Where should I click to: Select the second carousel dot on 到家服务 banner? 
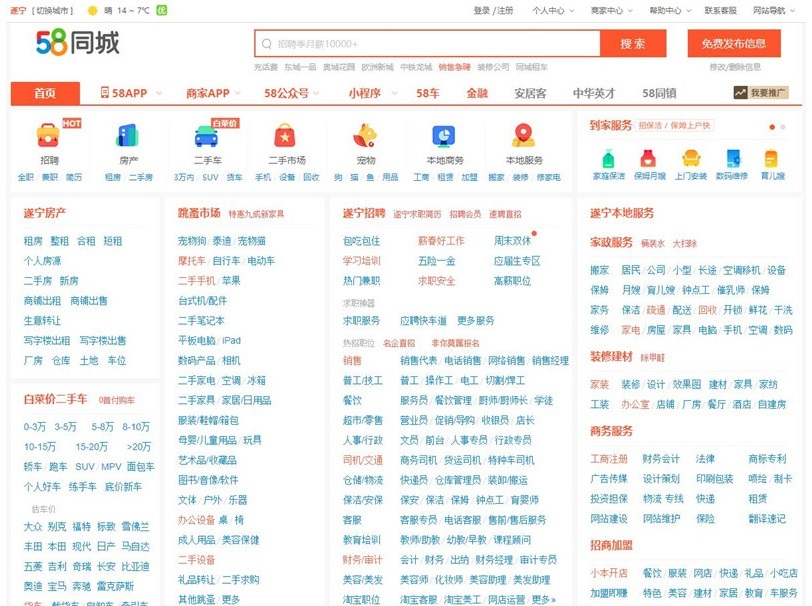[x=782, y=128]
